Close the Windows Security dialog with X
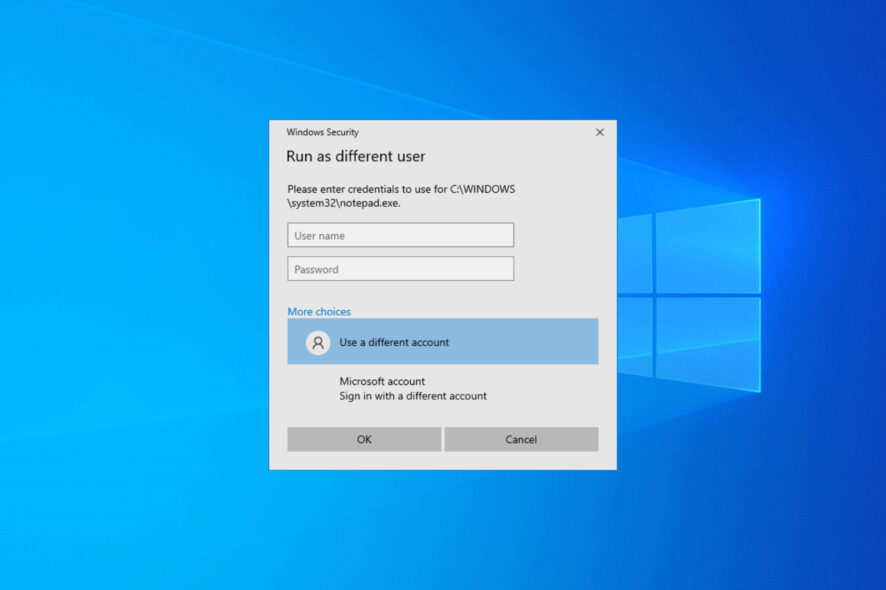The height and width of the screenshot is (590, 886). 600,132
